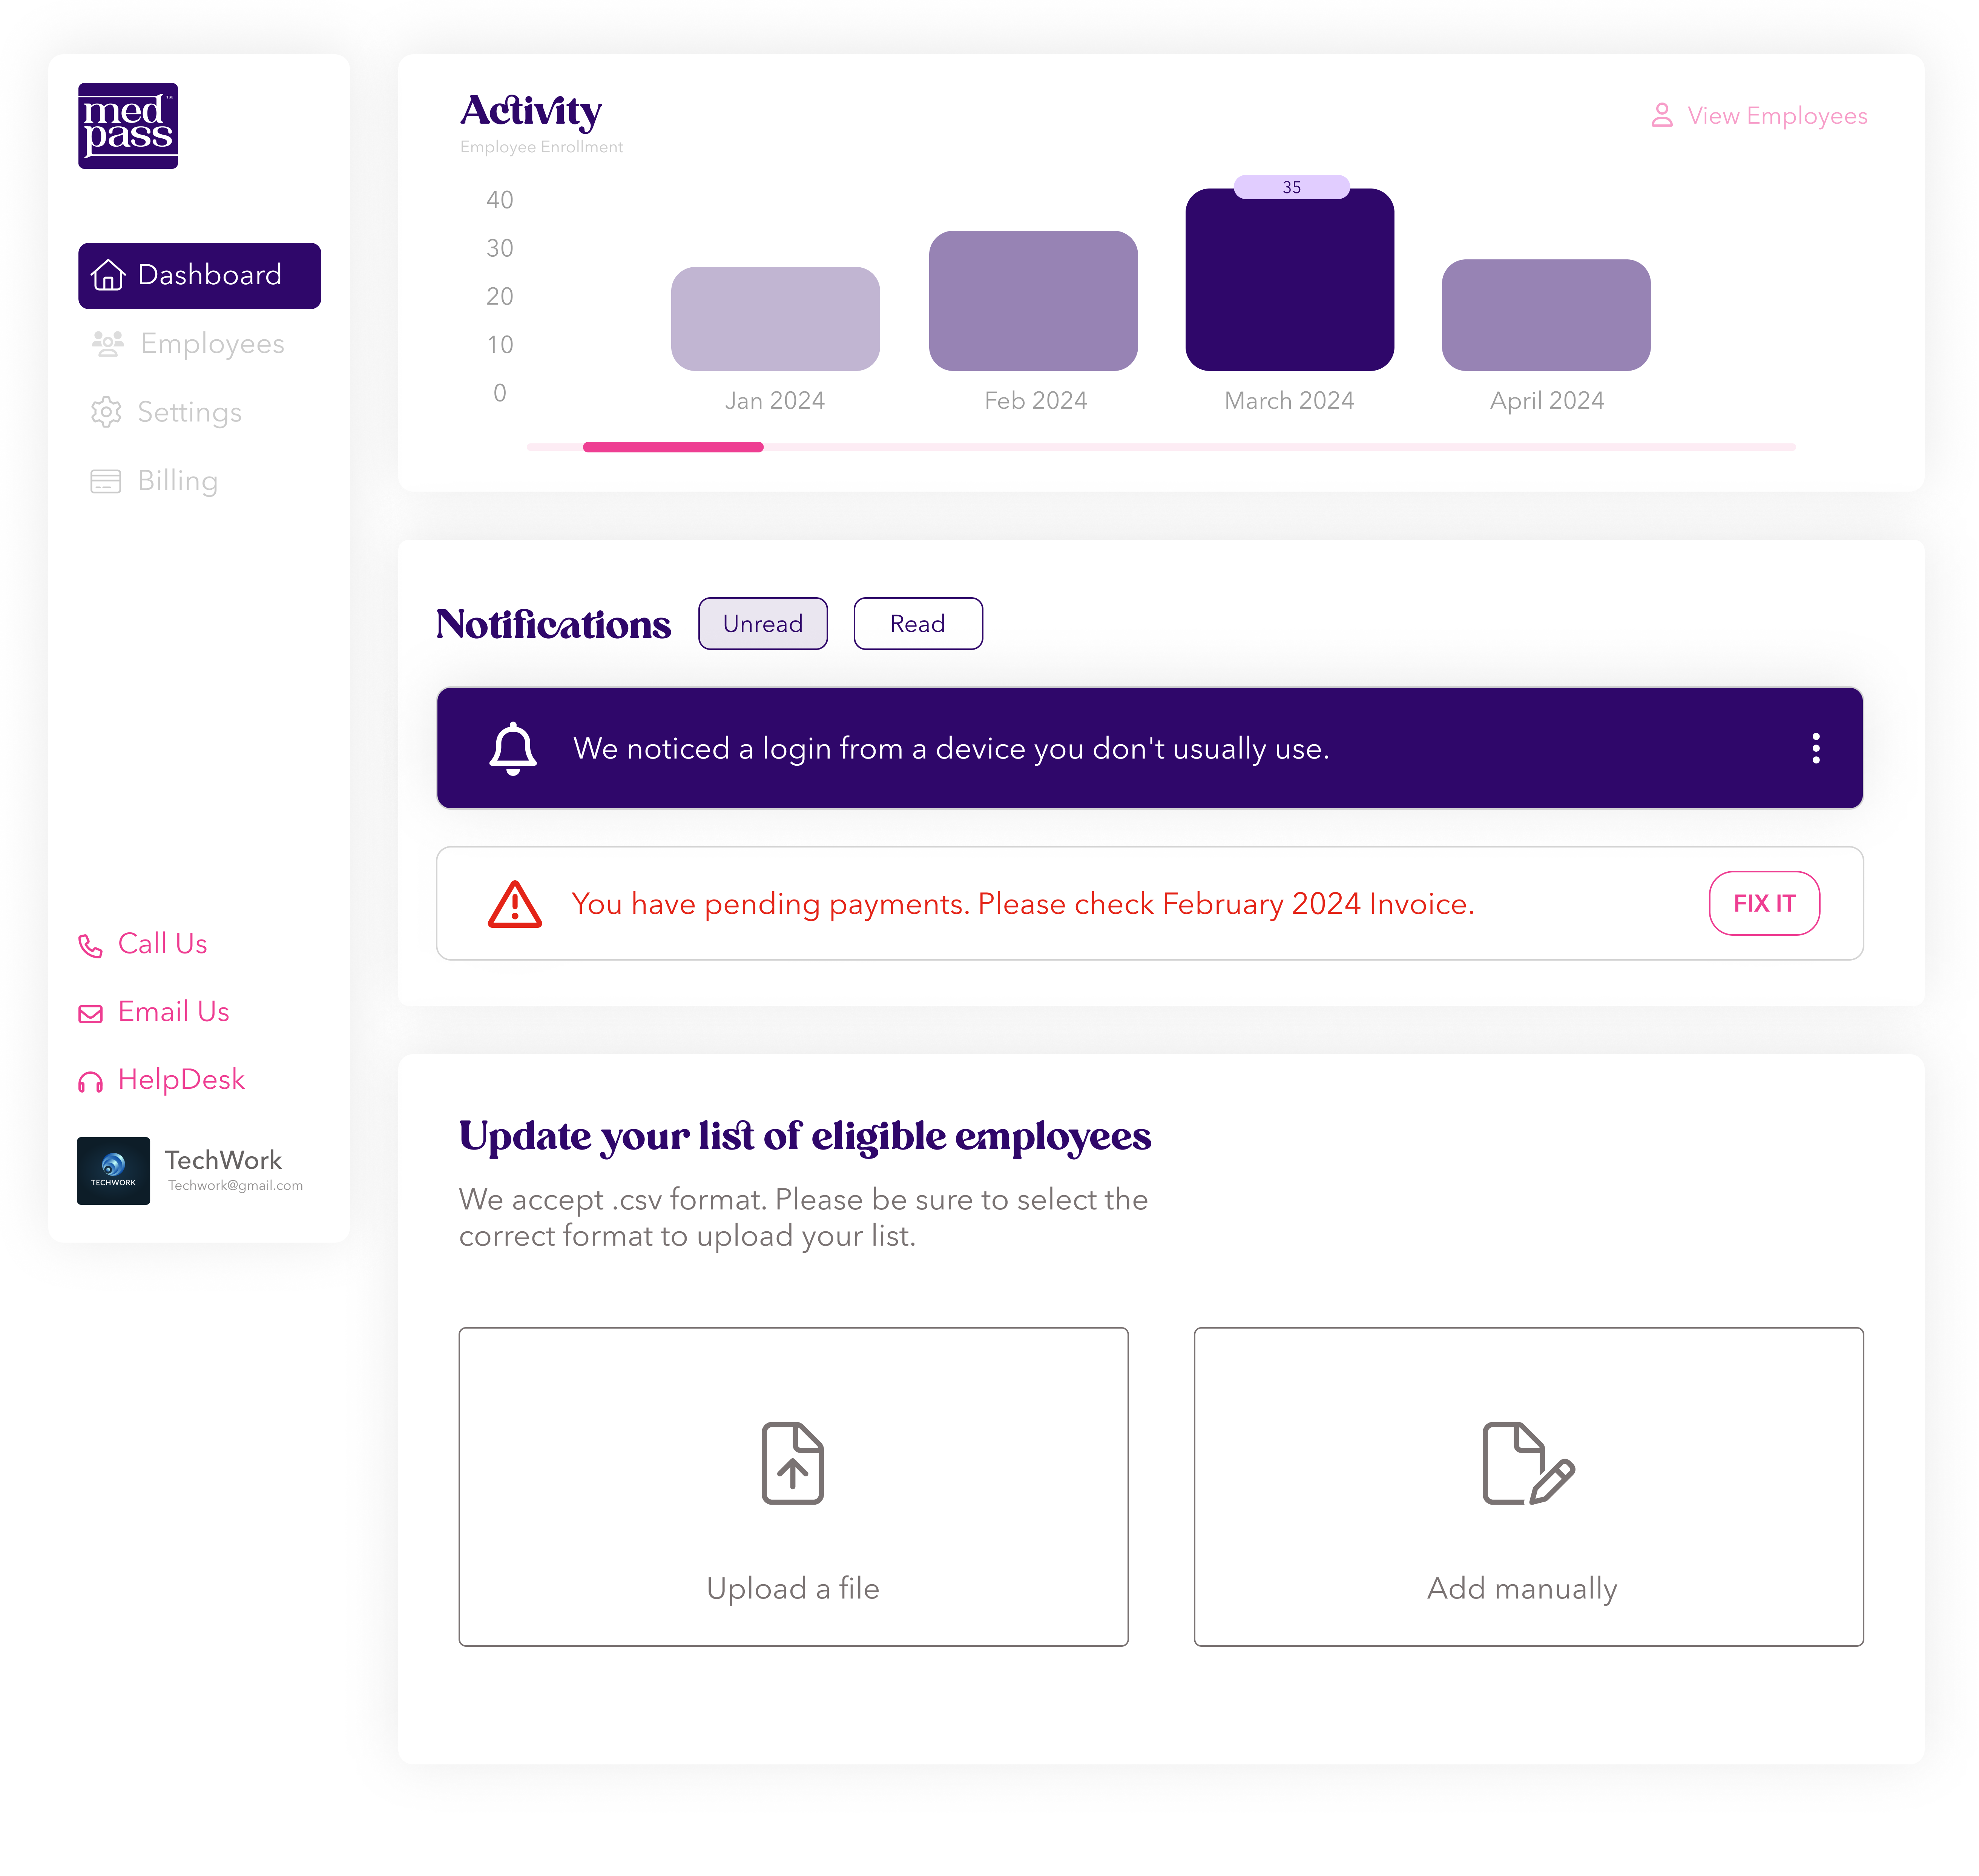Click the unusual device login notification text
The image size is (1979, 1876).
951,749
